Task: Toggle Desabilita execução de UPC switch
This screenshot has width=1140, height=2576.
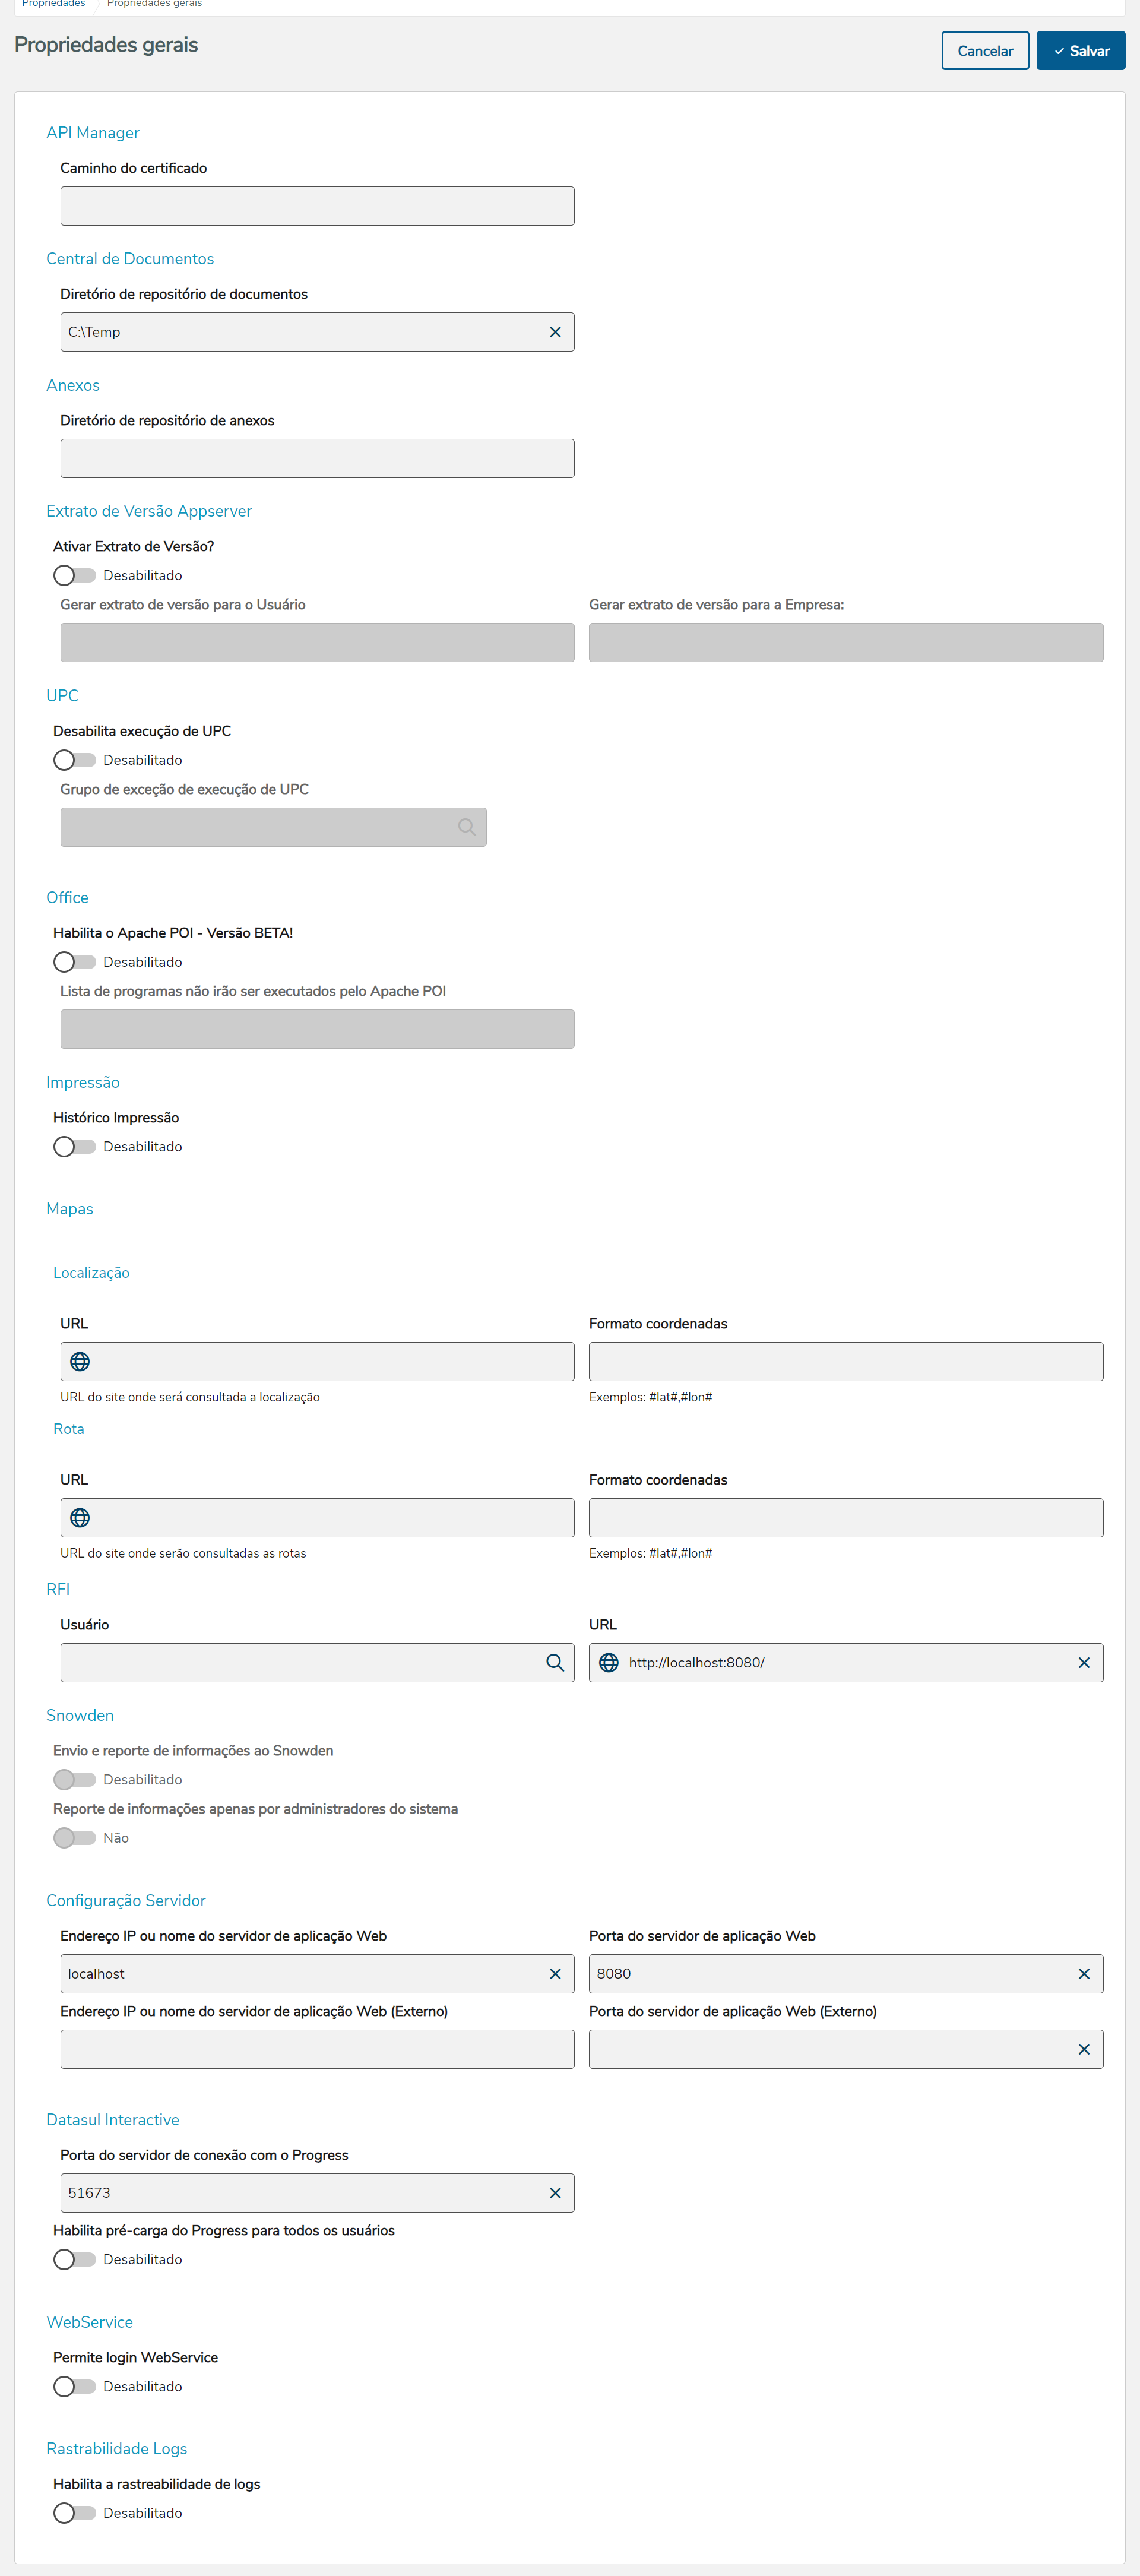Action: click(x=74, y=760)
